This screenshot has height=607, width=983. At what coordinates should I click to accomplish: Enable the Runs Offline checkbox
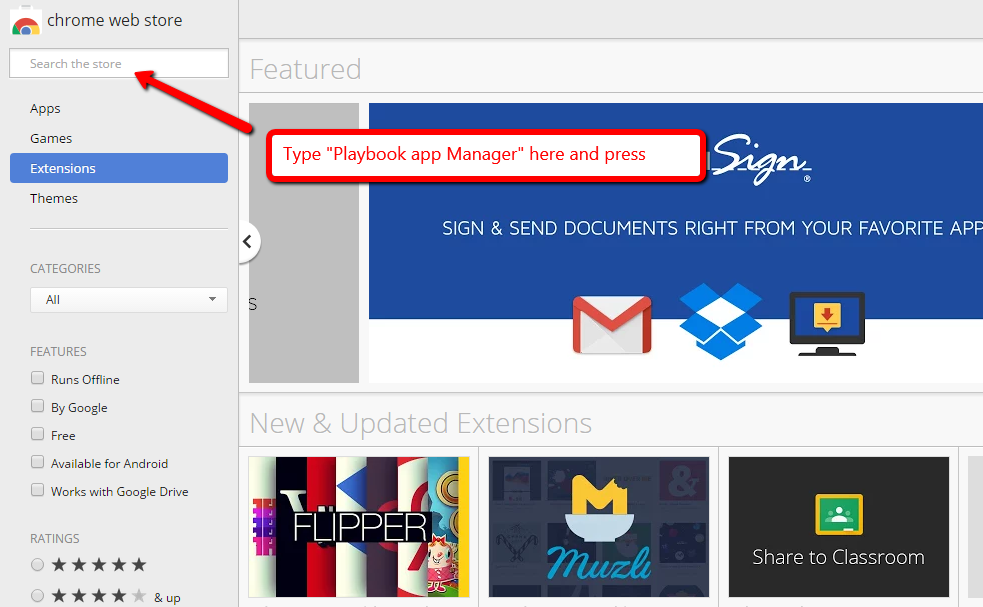point(38,379)
